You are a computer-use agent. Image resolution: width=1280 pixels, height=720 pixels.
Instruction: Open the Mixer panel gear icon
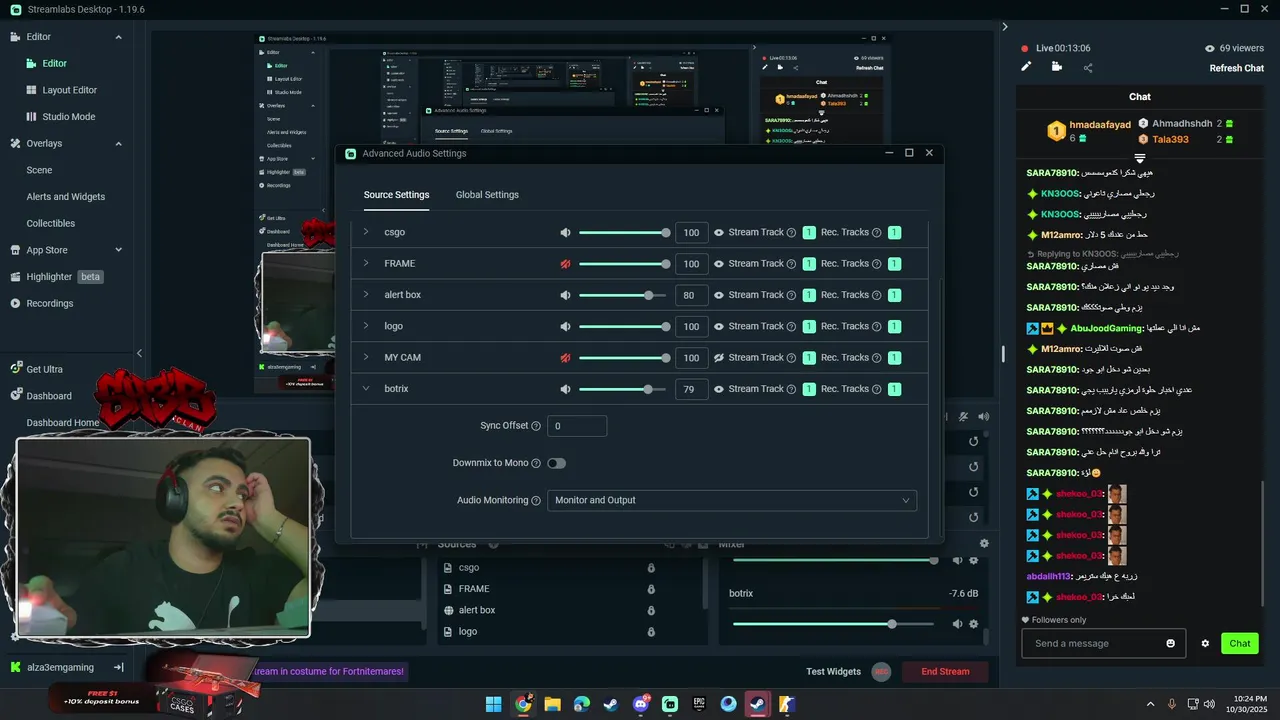[984, 544]
